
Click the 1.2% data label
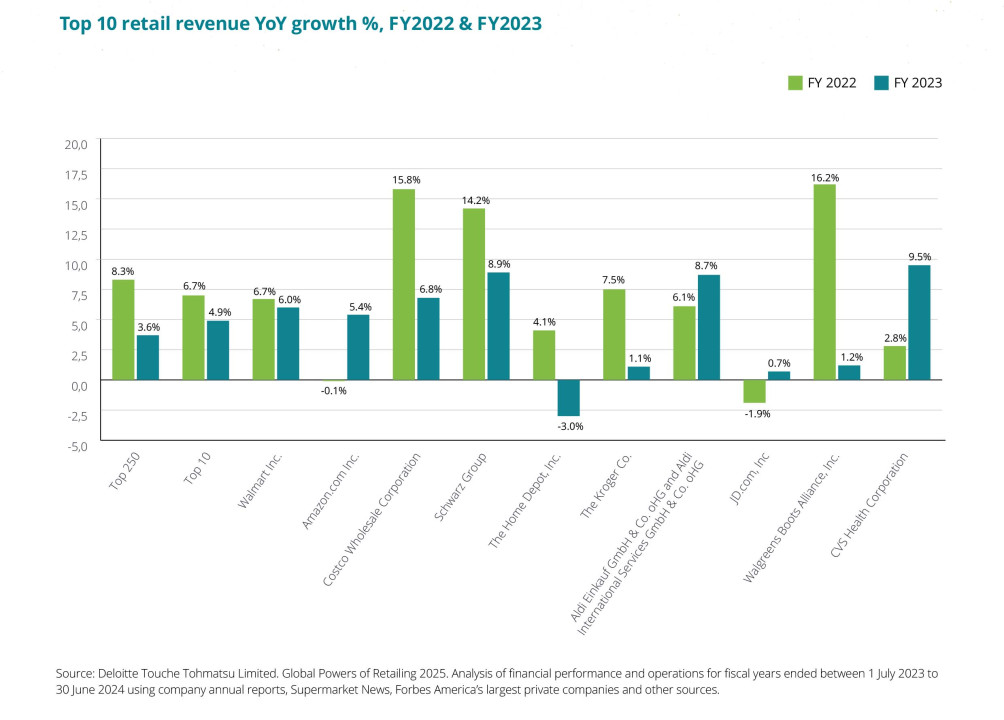click(x=852, y=357)
